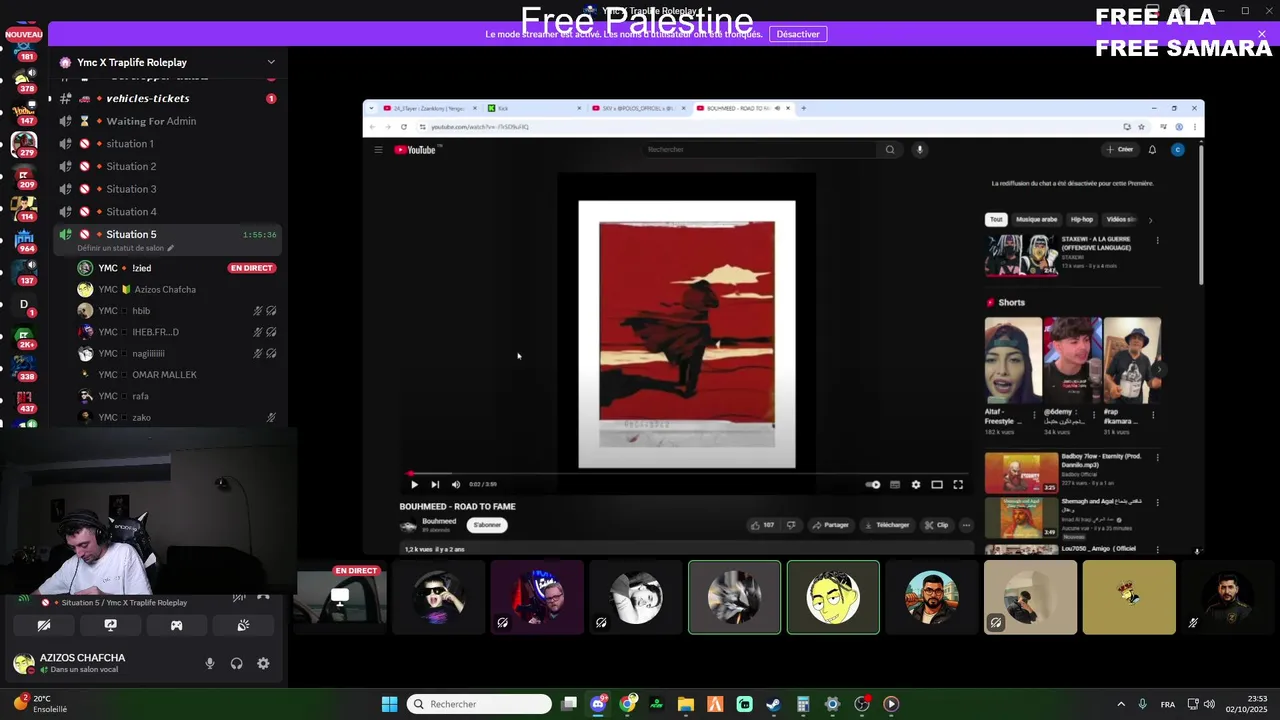Screen dimensions: 1280x720
Task: Click the YouTube video progress bar
Action: [x=687, y=474]
